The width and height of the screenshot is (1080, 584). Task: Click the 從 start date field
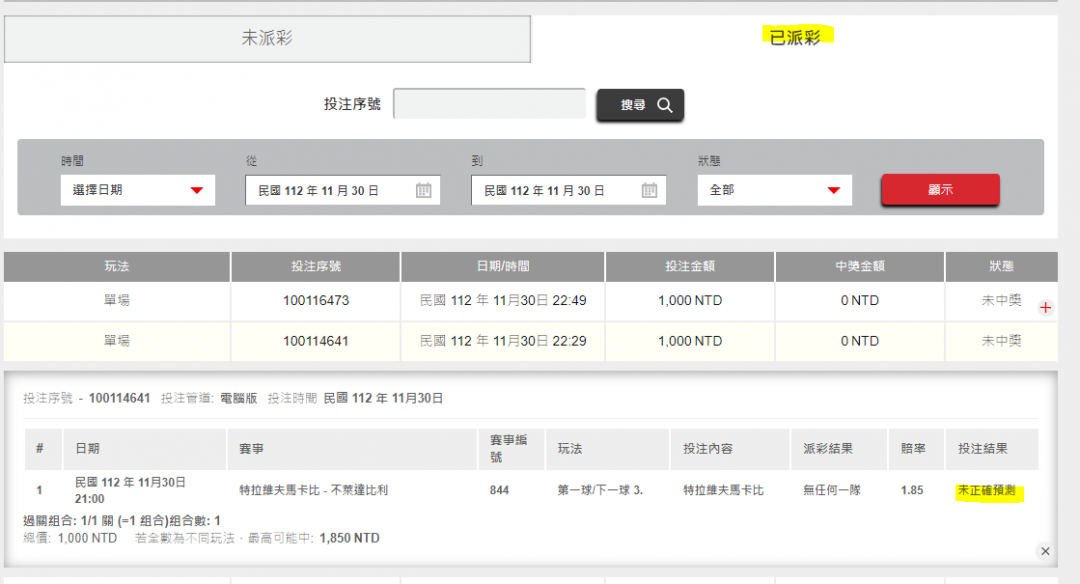[342, 190]
